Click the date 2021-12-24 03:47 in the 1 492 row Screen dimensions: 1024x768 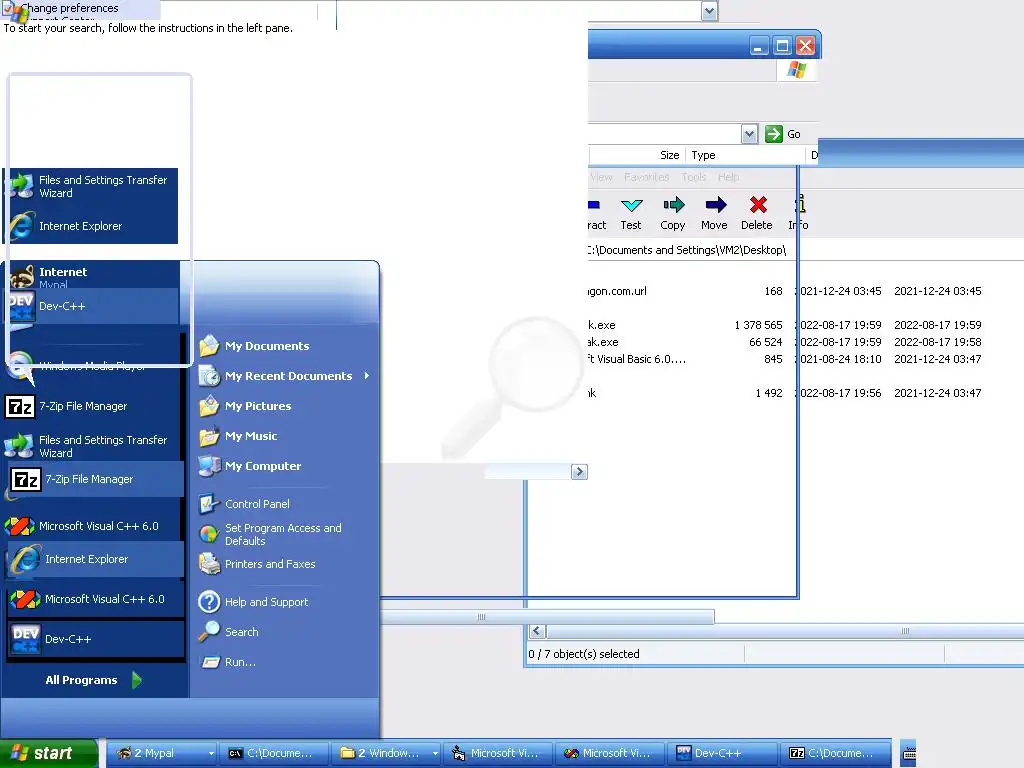tap(937, 393)
